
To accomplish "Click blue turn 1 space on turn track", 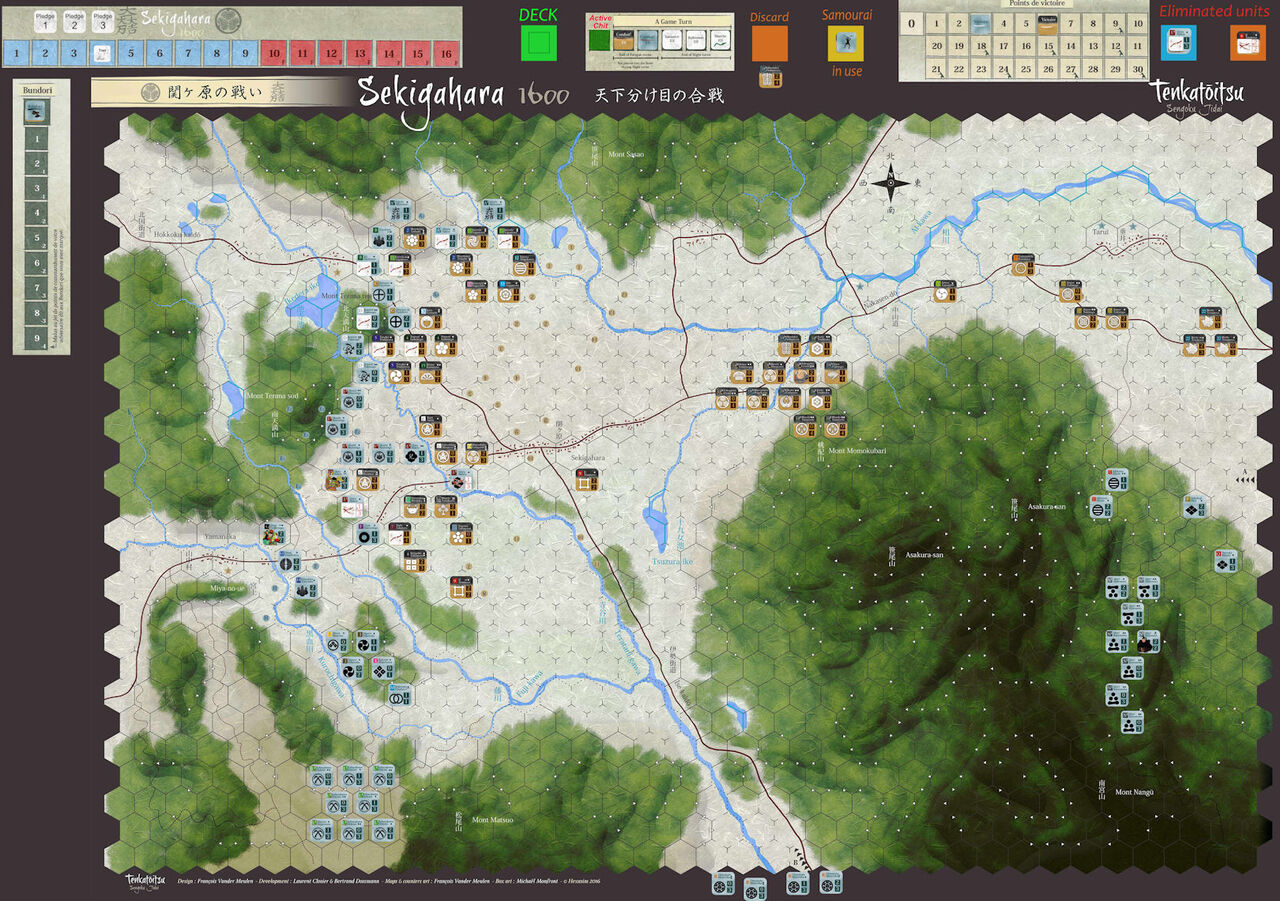I will pos(15,54).
